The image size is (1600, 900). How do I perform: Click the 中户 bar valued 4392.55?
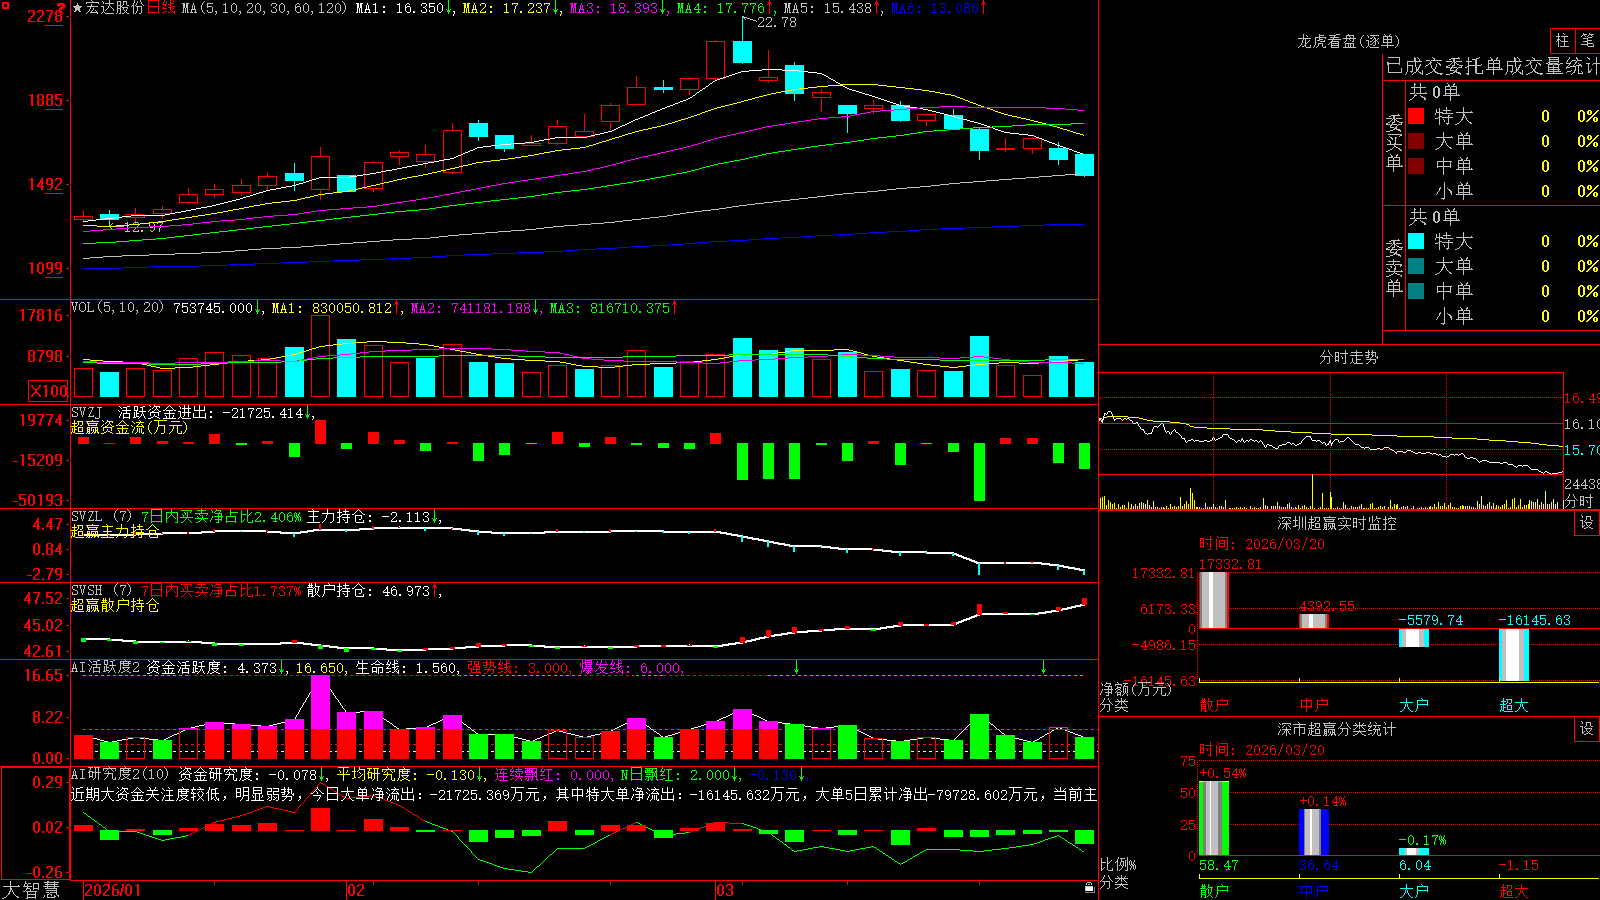tap(1313, 621)
